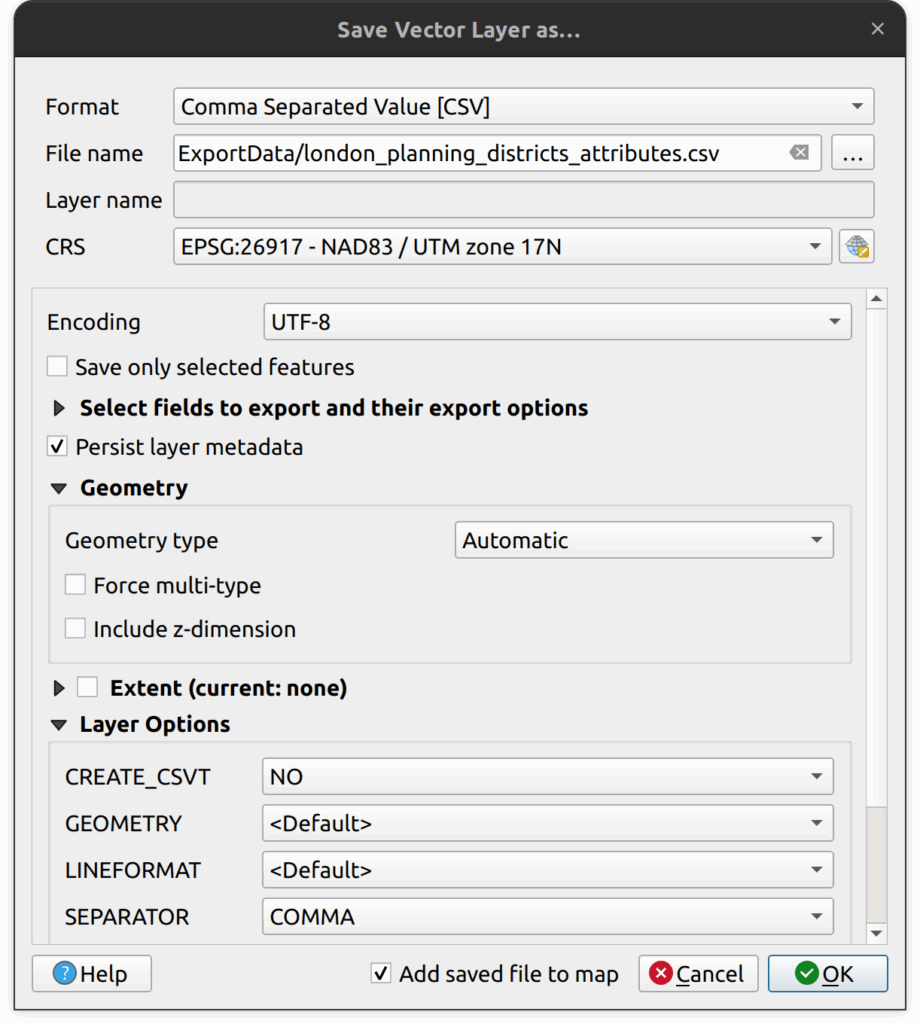This screenshot has width=920, height=1024.
Task: Uncheck Add saved file to map
Action: pos(381,974)
